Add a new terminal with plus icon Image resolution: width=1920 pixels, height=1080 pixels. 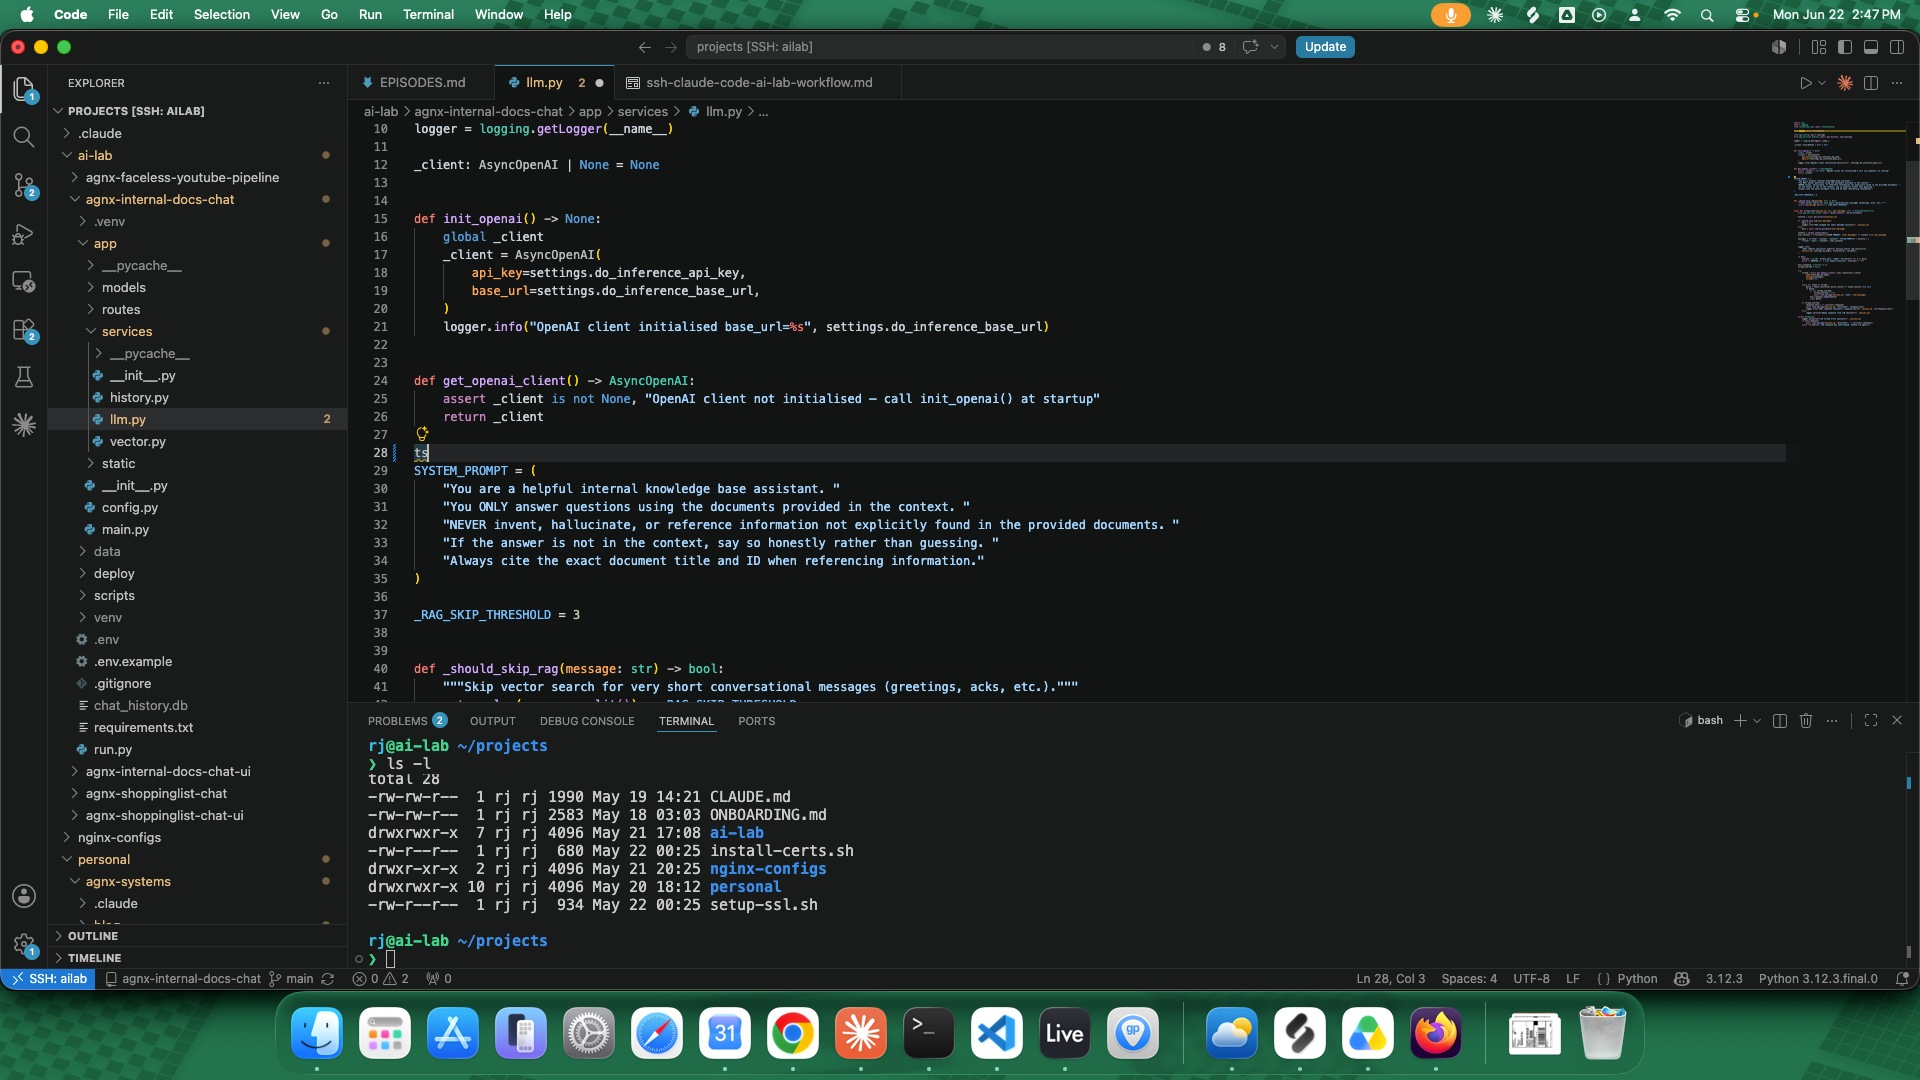pos(1740,720)
